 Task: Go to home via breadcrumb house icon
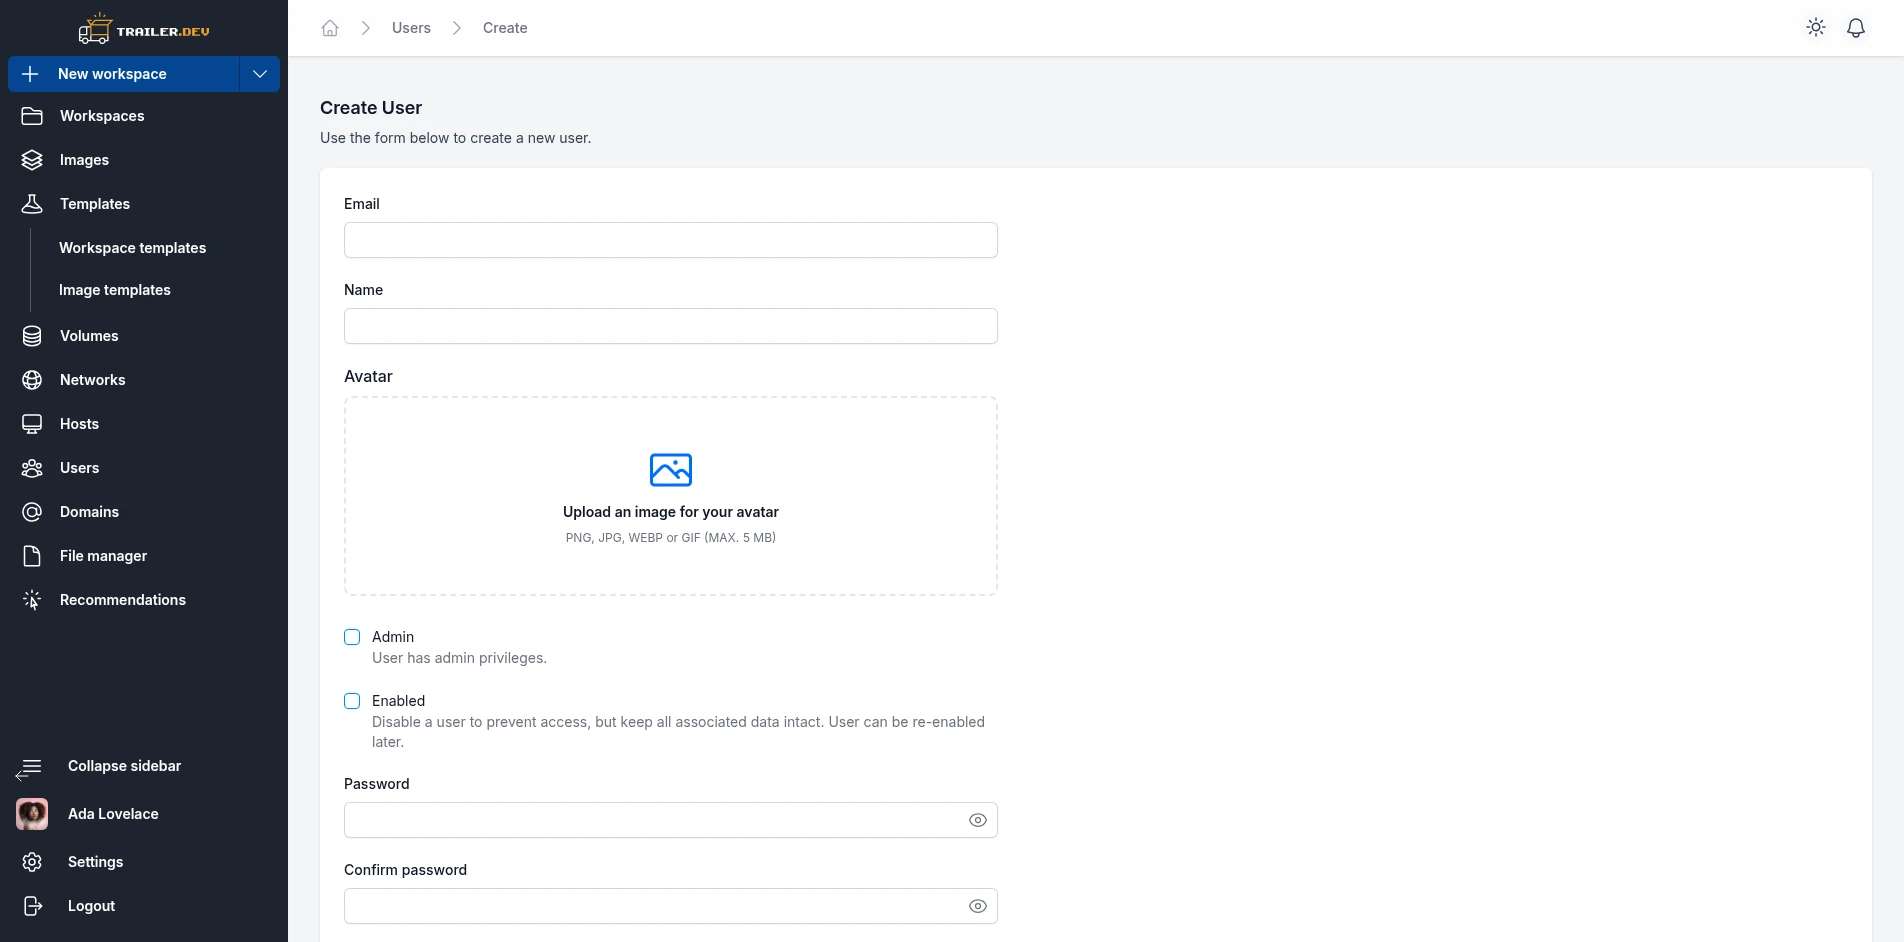[x=330, y=28]
